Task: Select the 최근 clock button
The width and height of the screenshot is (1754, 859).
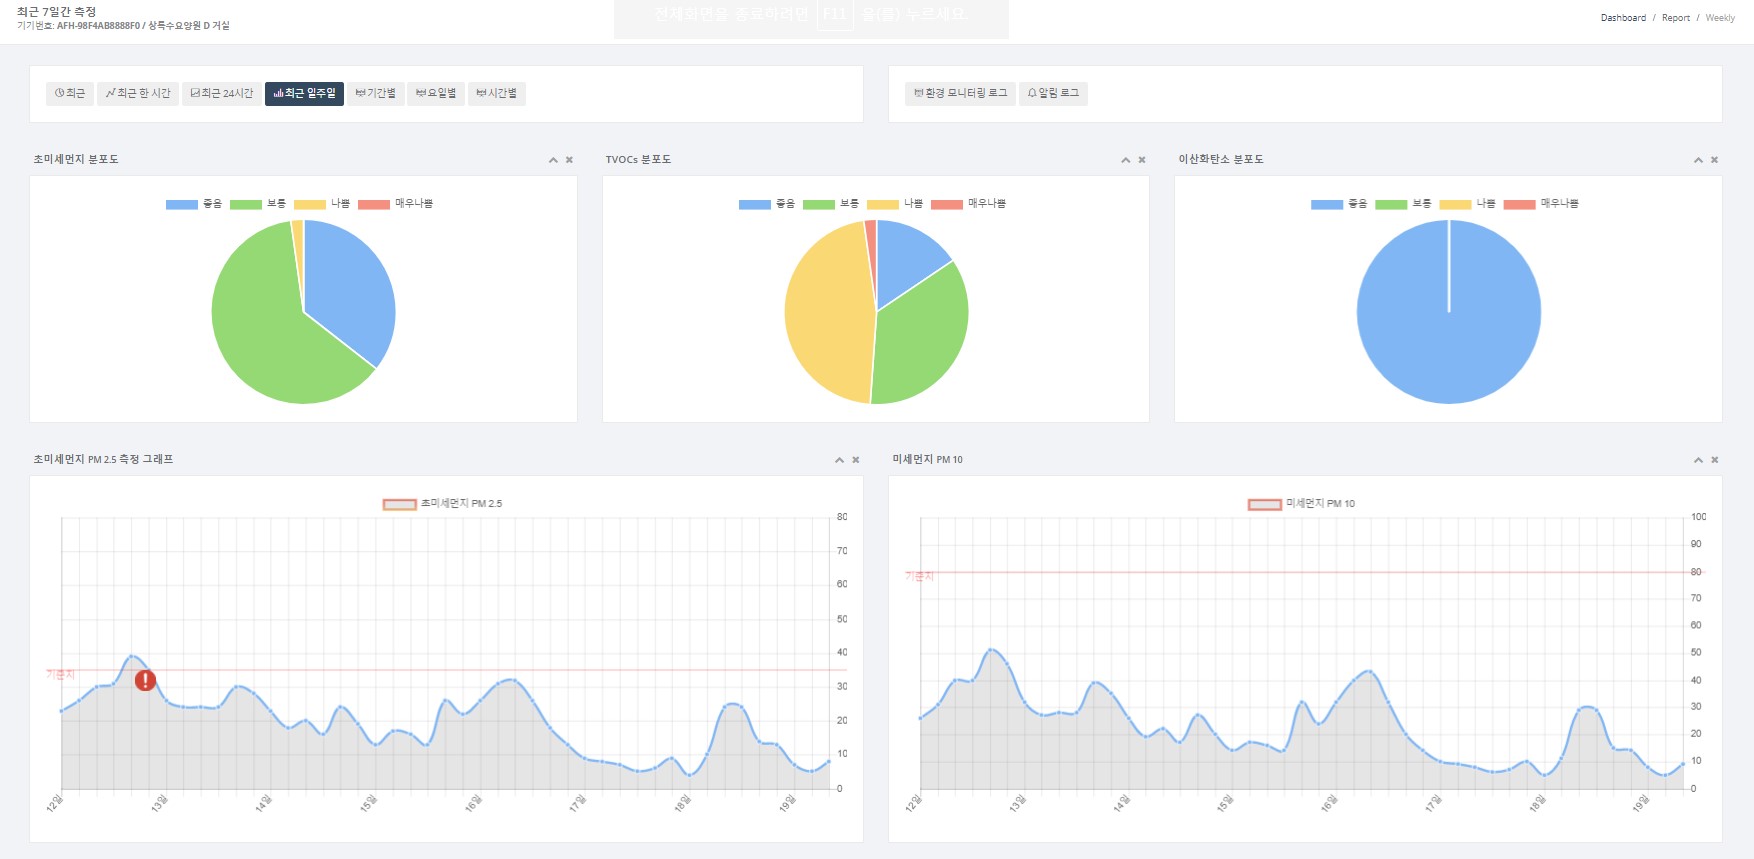Action: (70, 93)
